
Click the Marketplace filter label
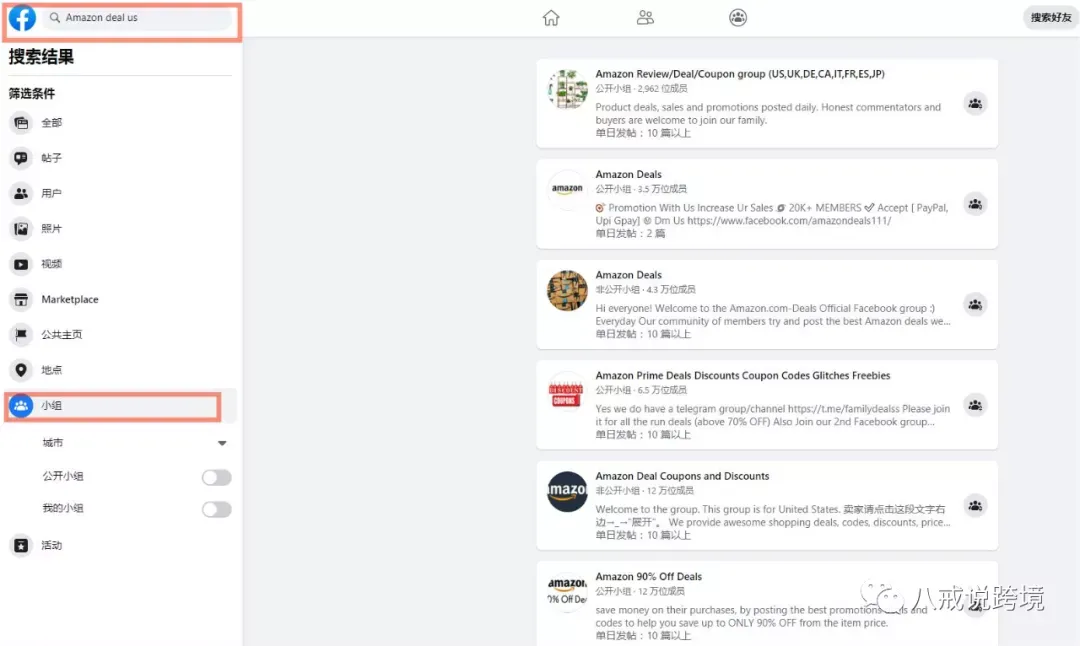(70, 300)
